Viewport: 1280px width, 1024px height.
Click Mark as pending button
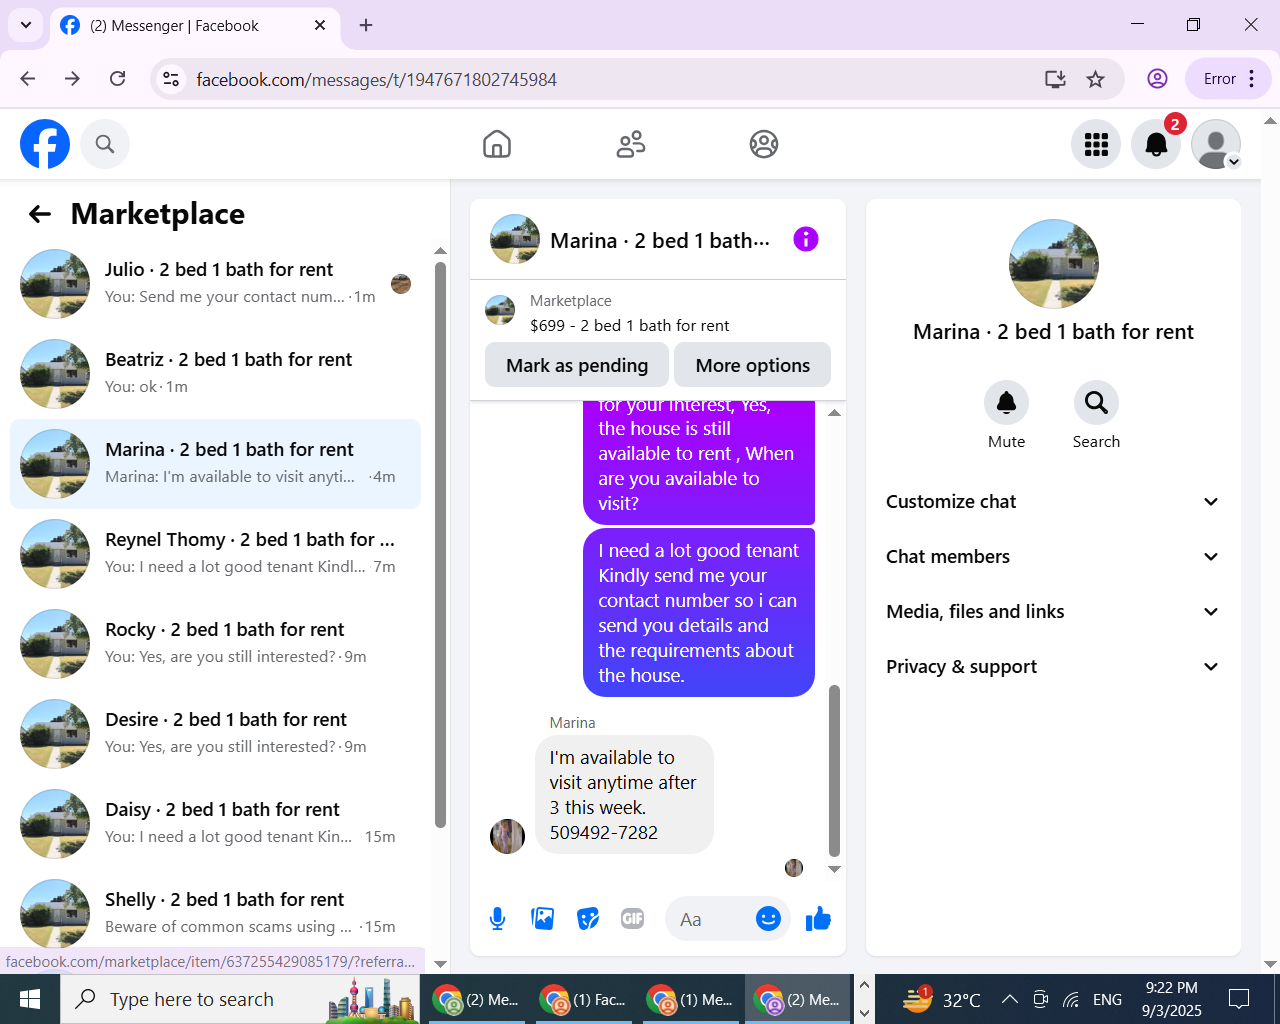[577, 365]
